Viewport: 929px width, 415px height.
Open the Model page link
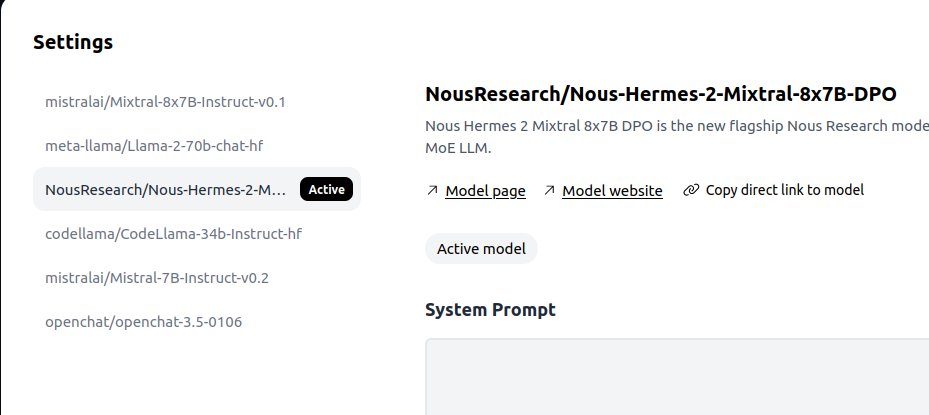pos(485,191)
